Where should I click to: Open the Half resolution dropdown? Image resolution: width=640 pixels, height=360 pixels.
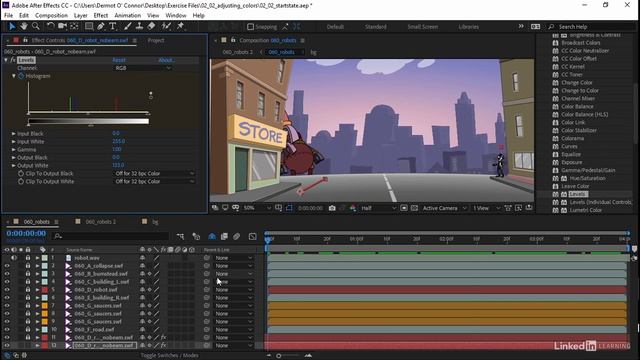tap(378, 208)
